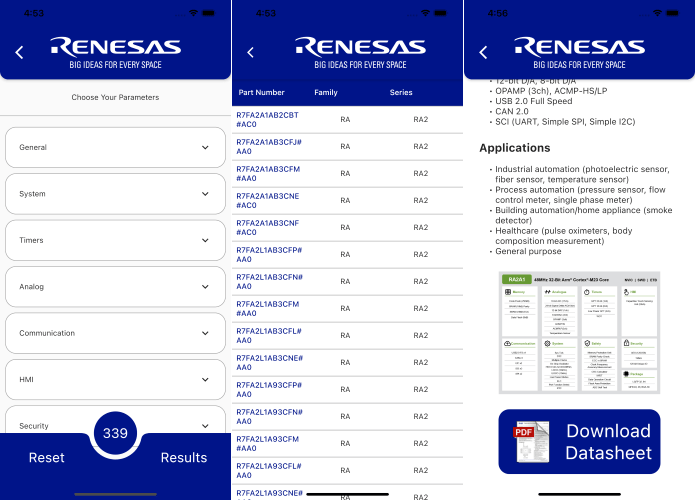Open part R7FA2L1A93CFL#AA0
The image size is (695, 500).
269,471
